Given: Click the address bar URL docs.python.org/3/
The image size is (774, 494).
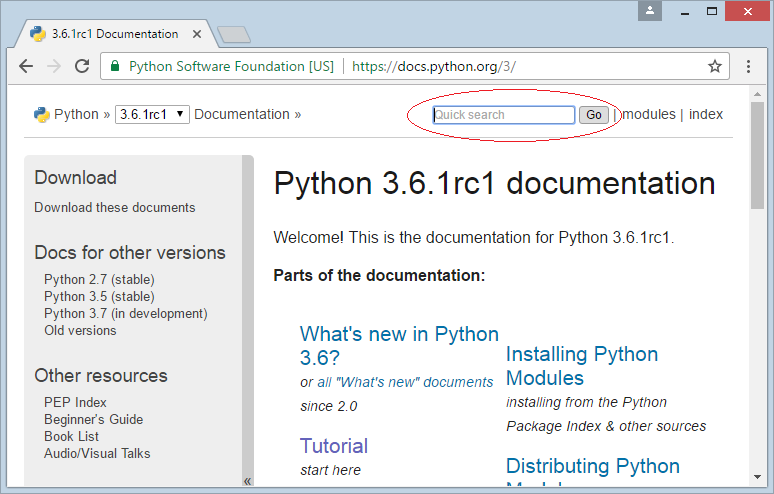Looking at the screenshot, I should pyautogui.click(x=433, y=66).
